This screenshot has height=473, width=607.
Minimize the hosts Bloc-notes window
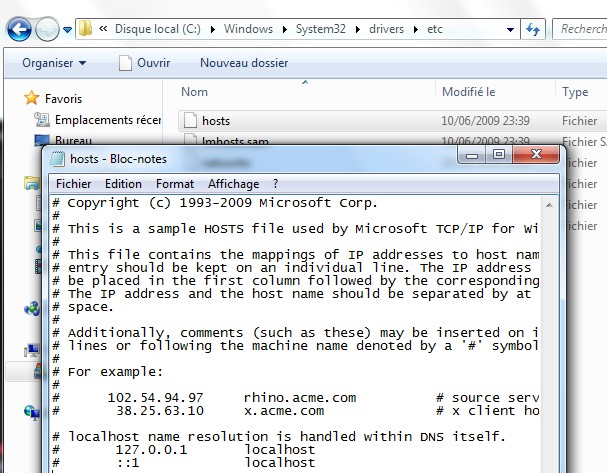(472, 155)
